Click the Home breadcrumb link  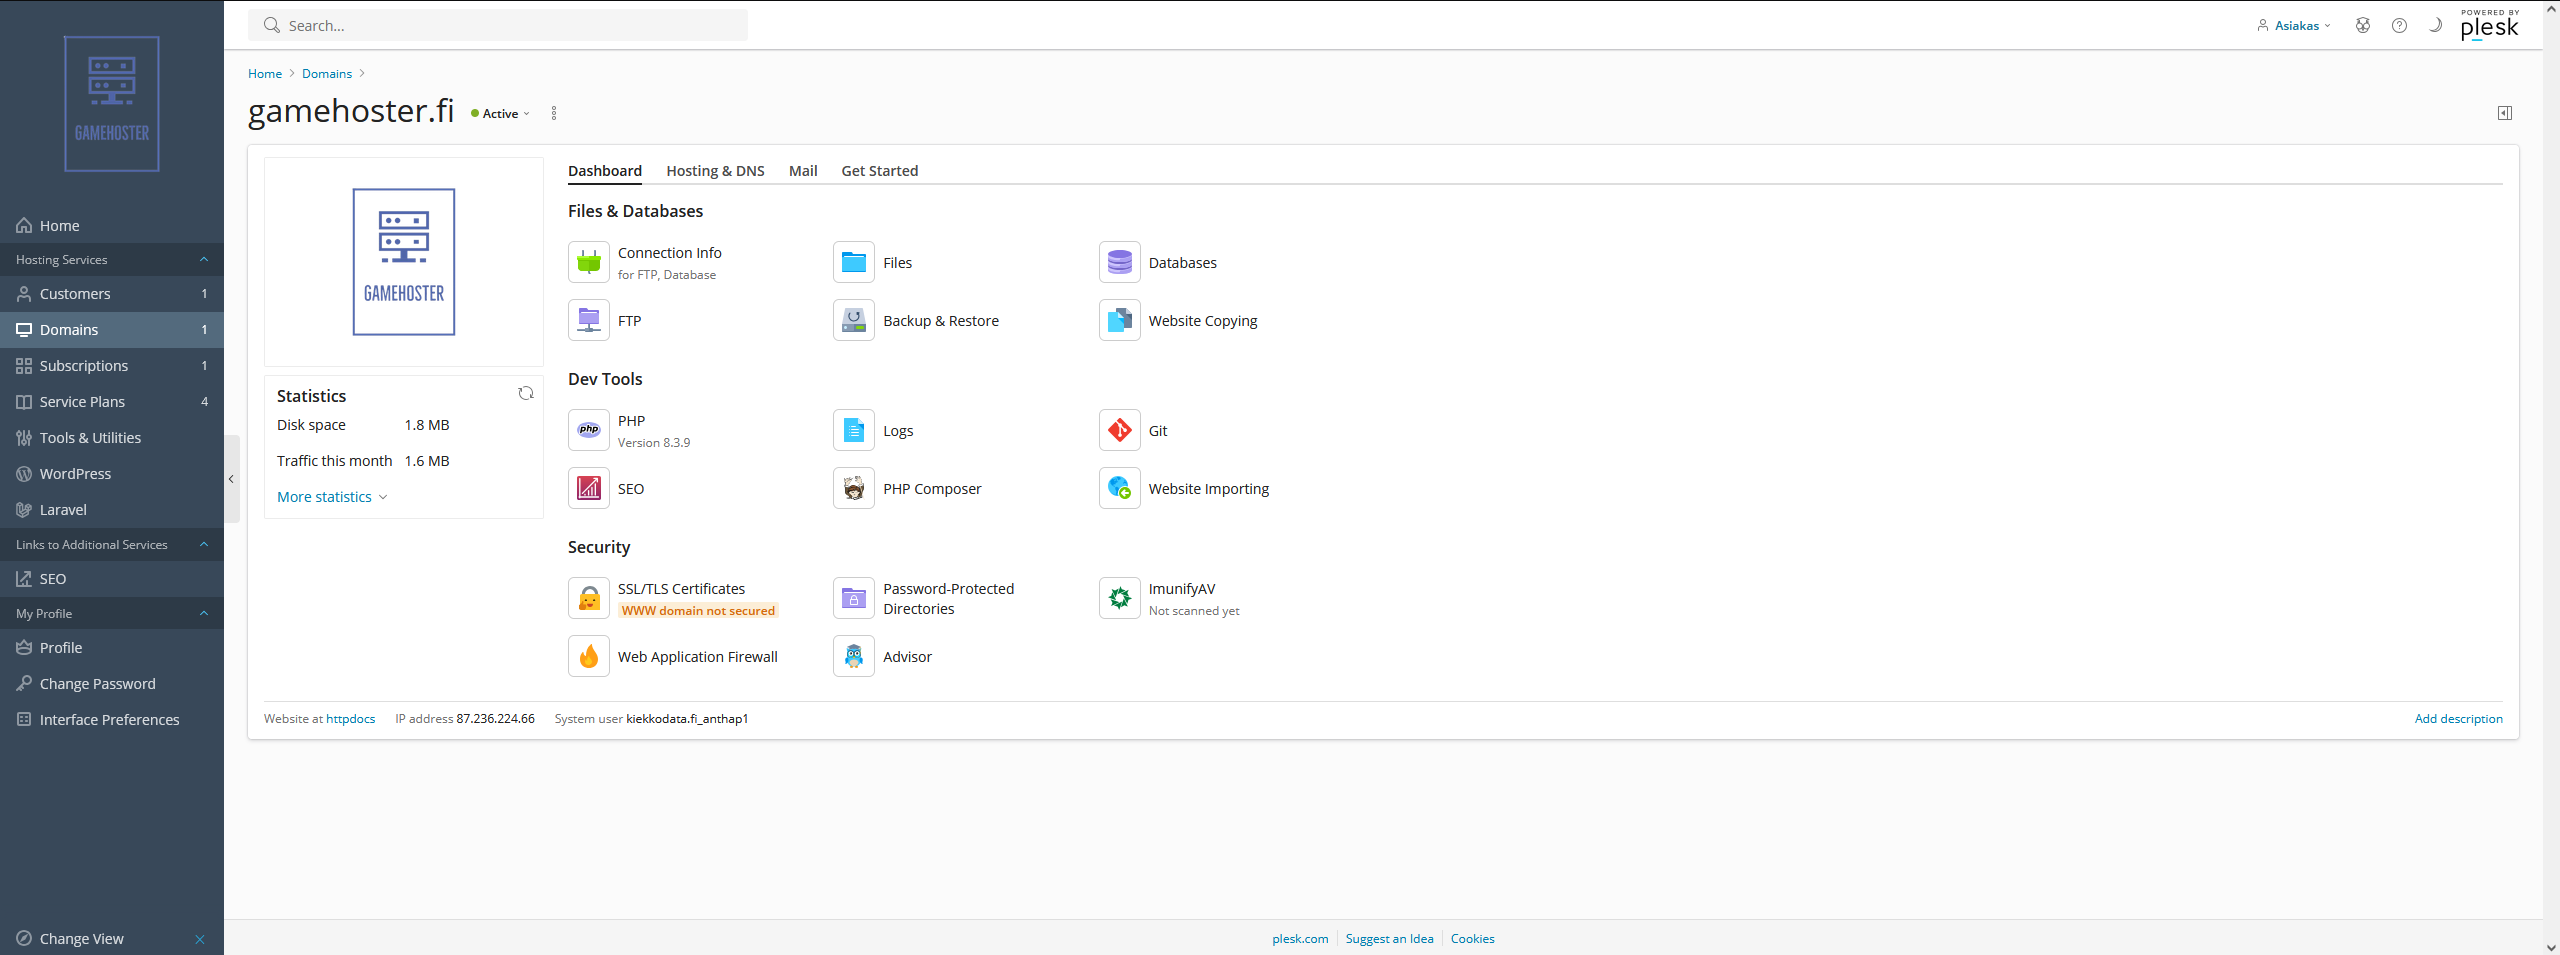click(265, 74)
